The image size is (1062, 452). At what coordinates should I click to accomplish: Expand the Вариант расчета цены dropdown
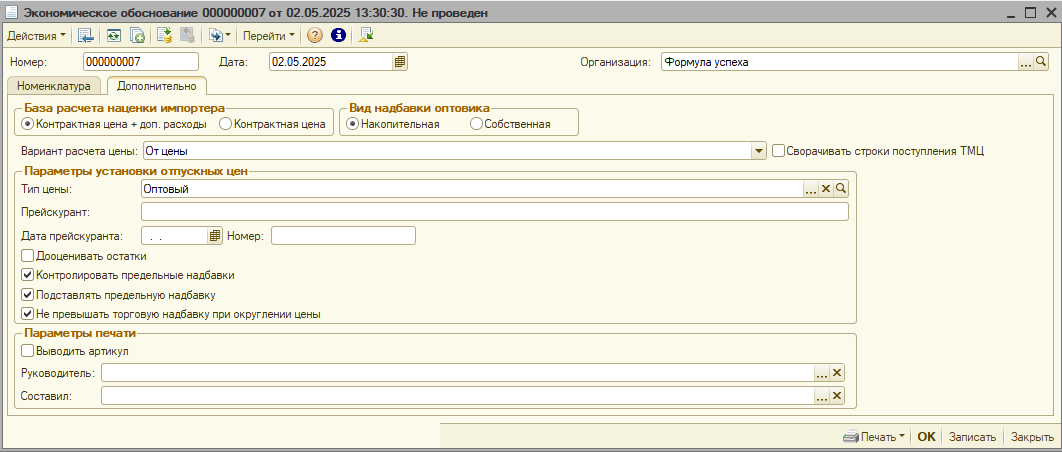(758, 151)
